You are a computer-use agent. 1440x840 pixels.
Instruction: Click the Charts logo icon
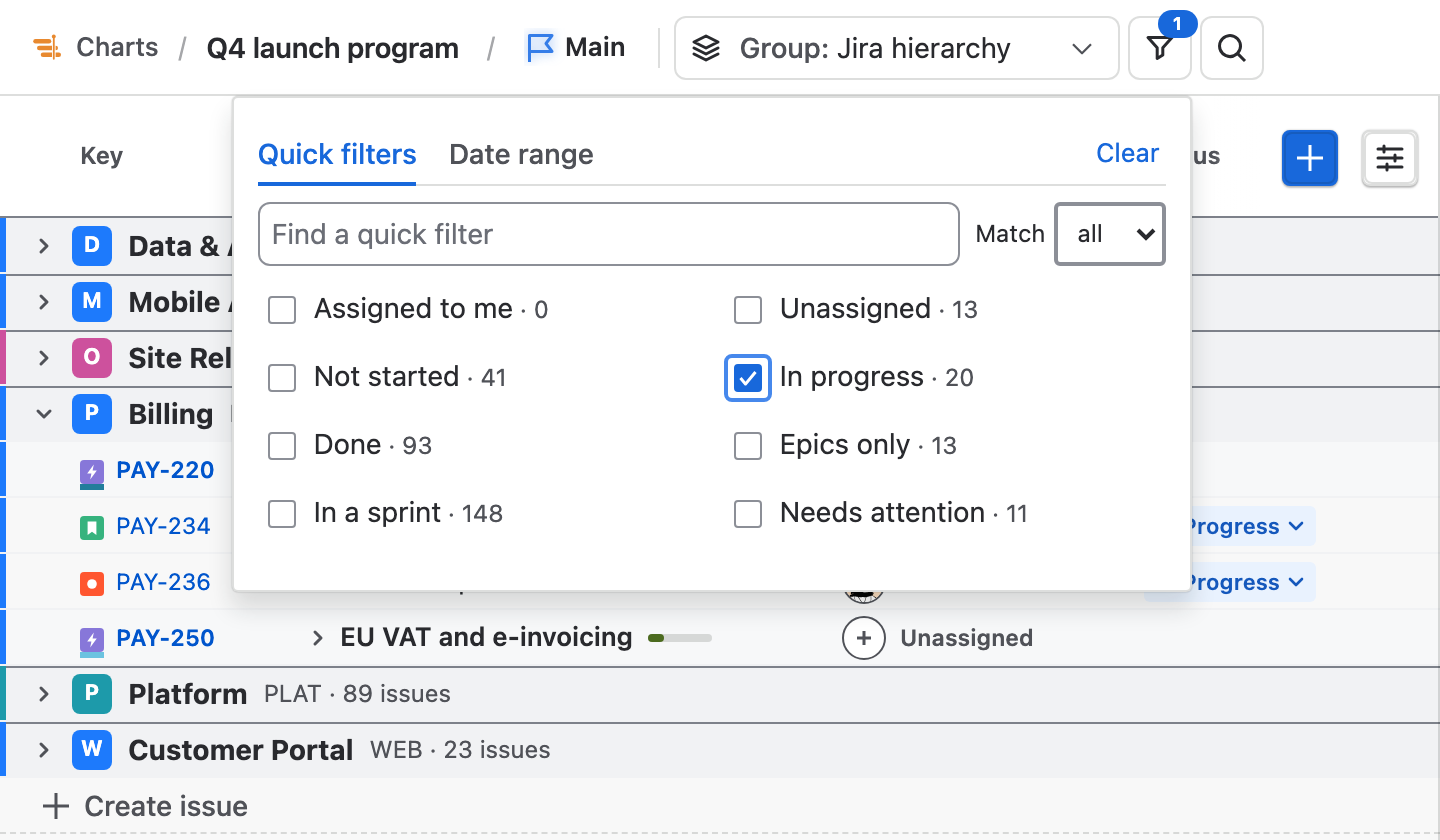(47, 47)
